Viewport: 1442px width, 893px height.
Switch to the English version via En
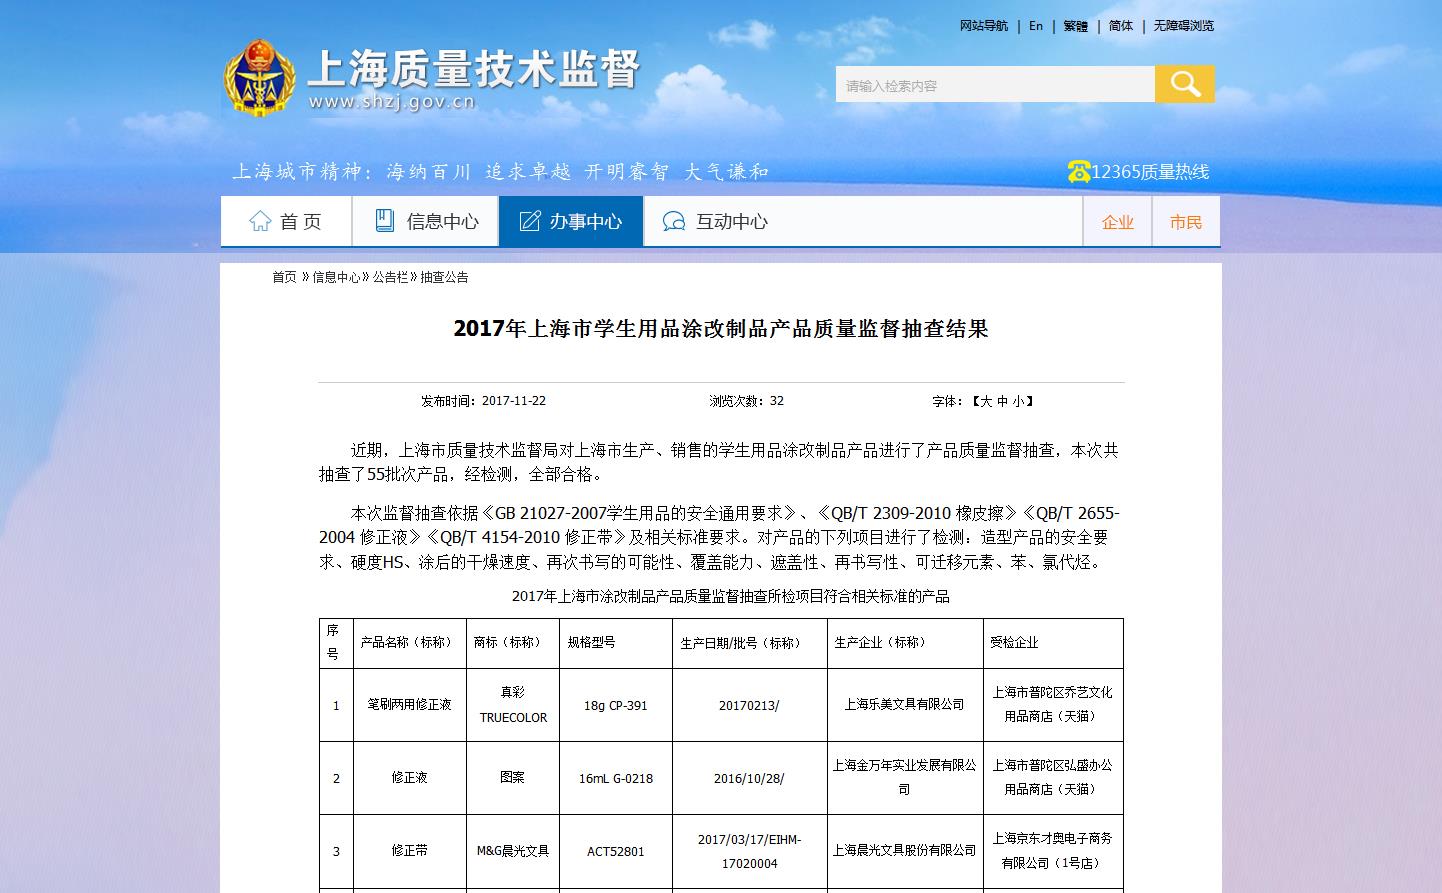pyautogui.click(x=1036, y=26)
